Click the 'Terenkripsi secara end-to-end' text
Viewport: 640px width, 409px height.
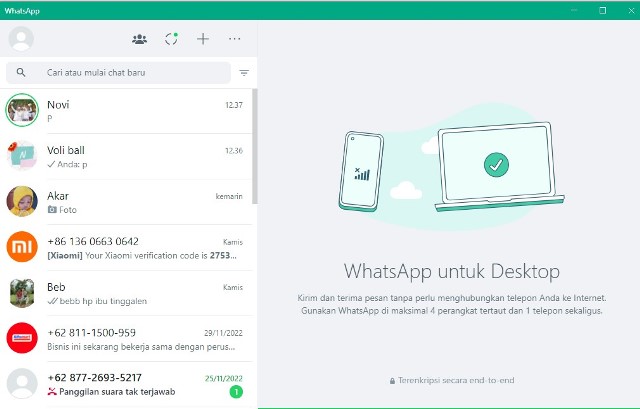(x=456, y=380)
